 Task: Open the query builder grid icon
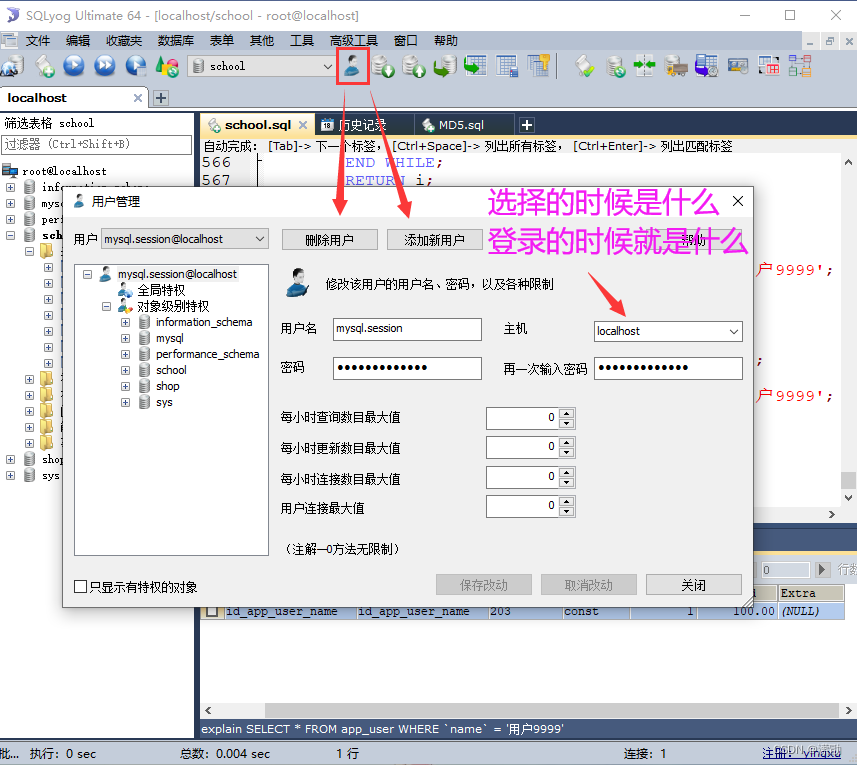click(x=768, y=66)
